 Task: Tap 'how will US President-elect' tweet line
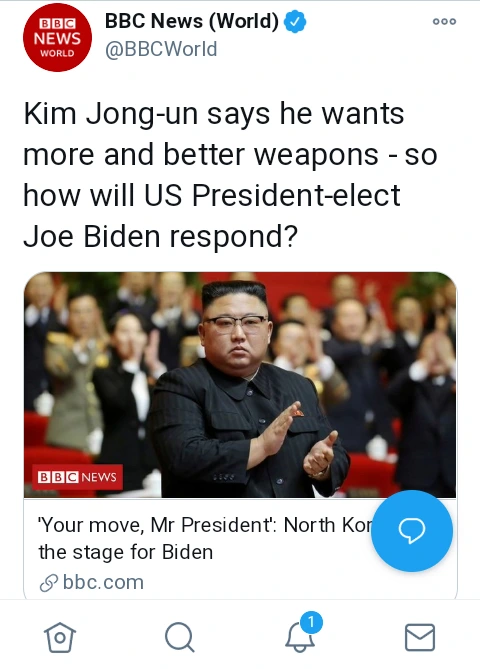212,195
